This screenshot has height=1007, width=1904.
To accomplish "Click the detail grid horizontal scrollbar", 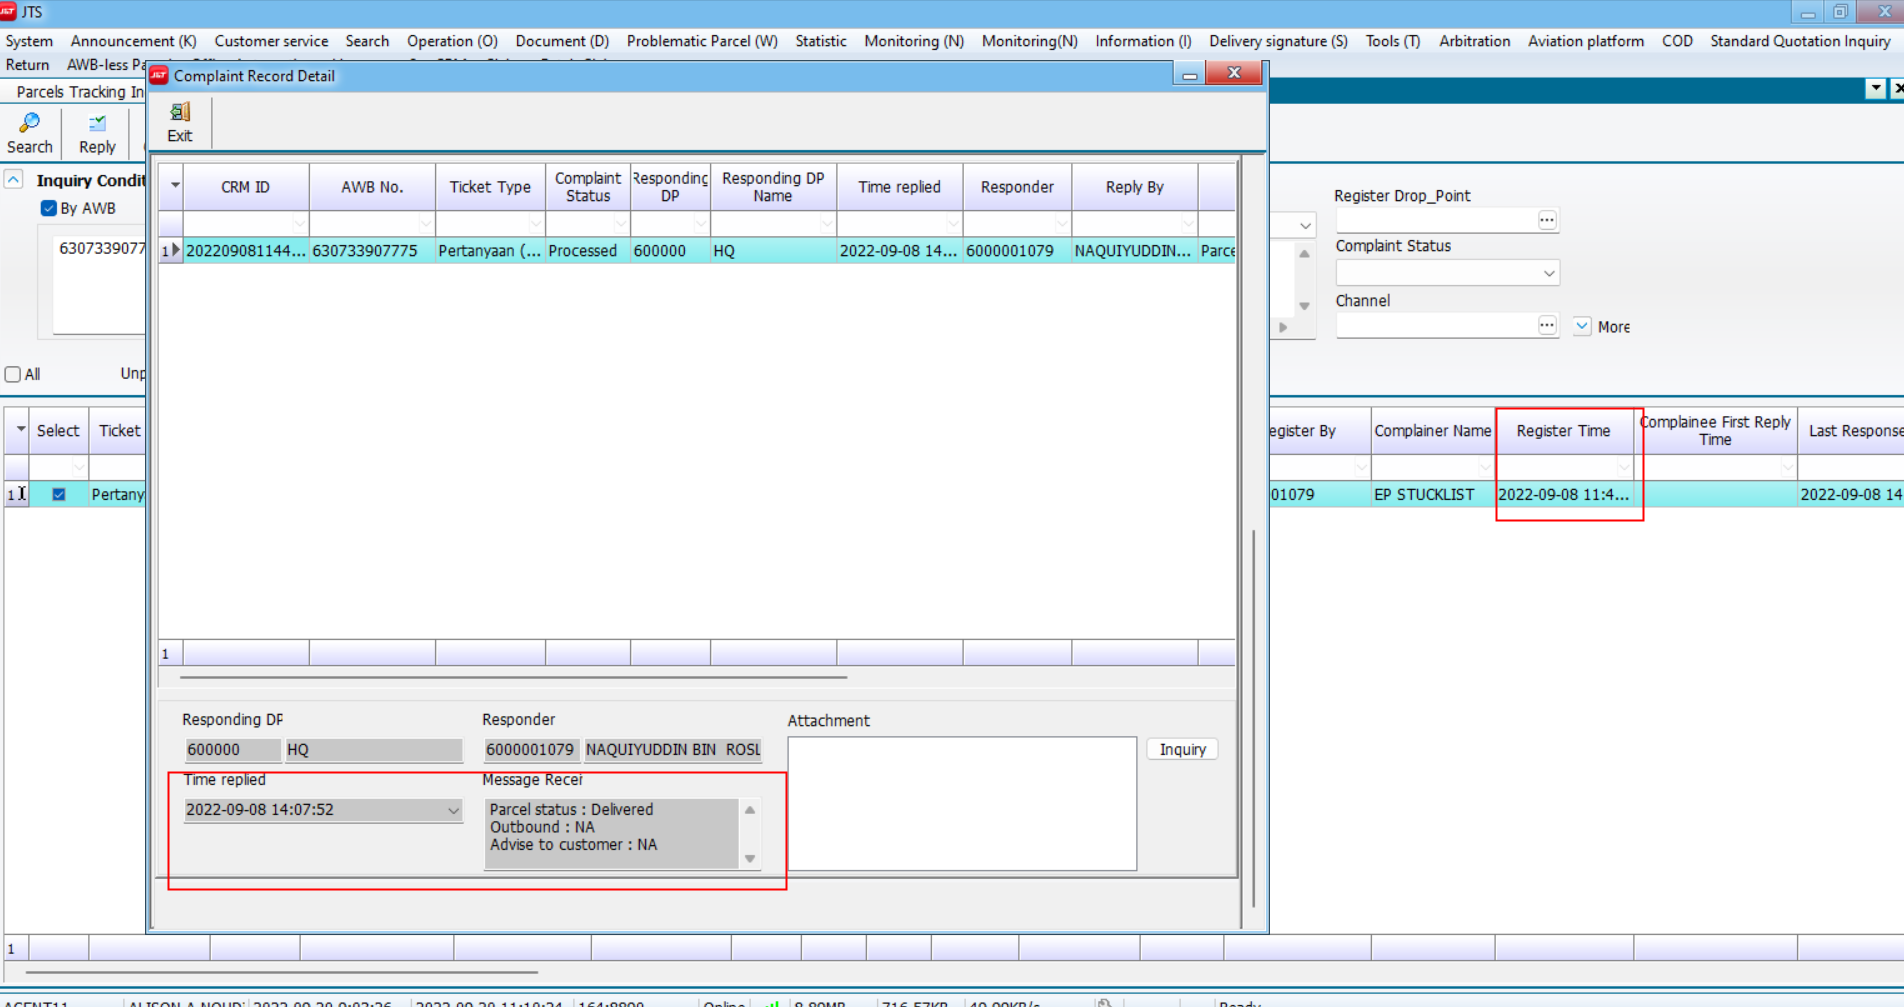I will click(514, 677).
